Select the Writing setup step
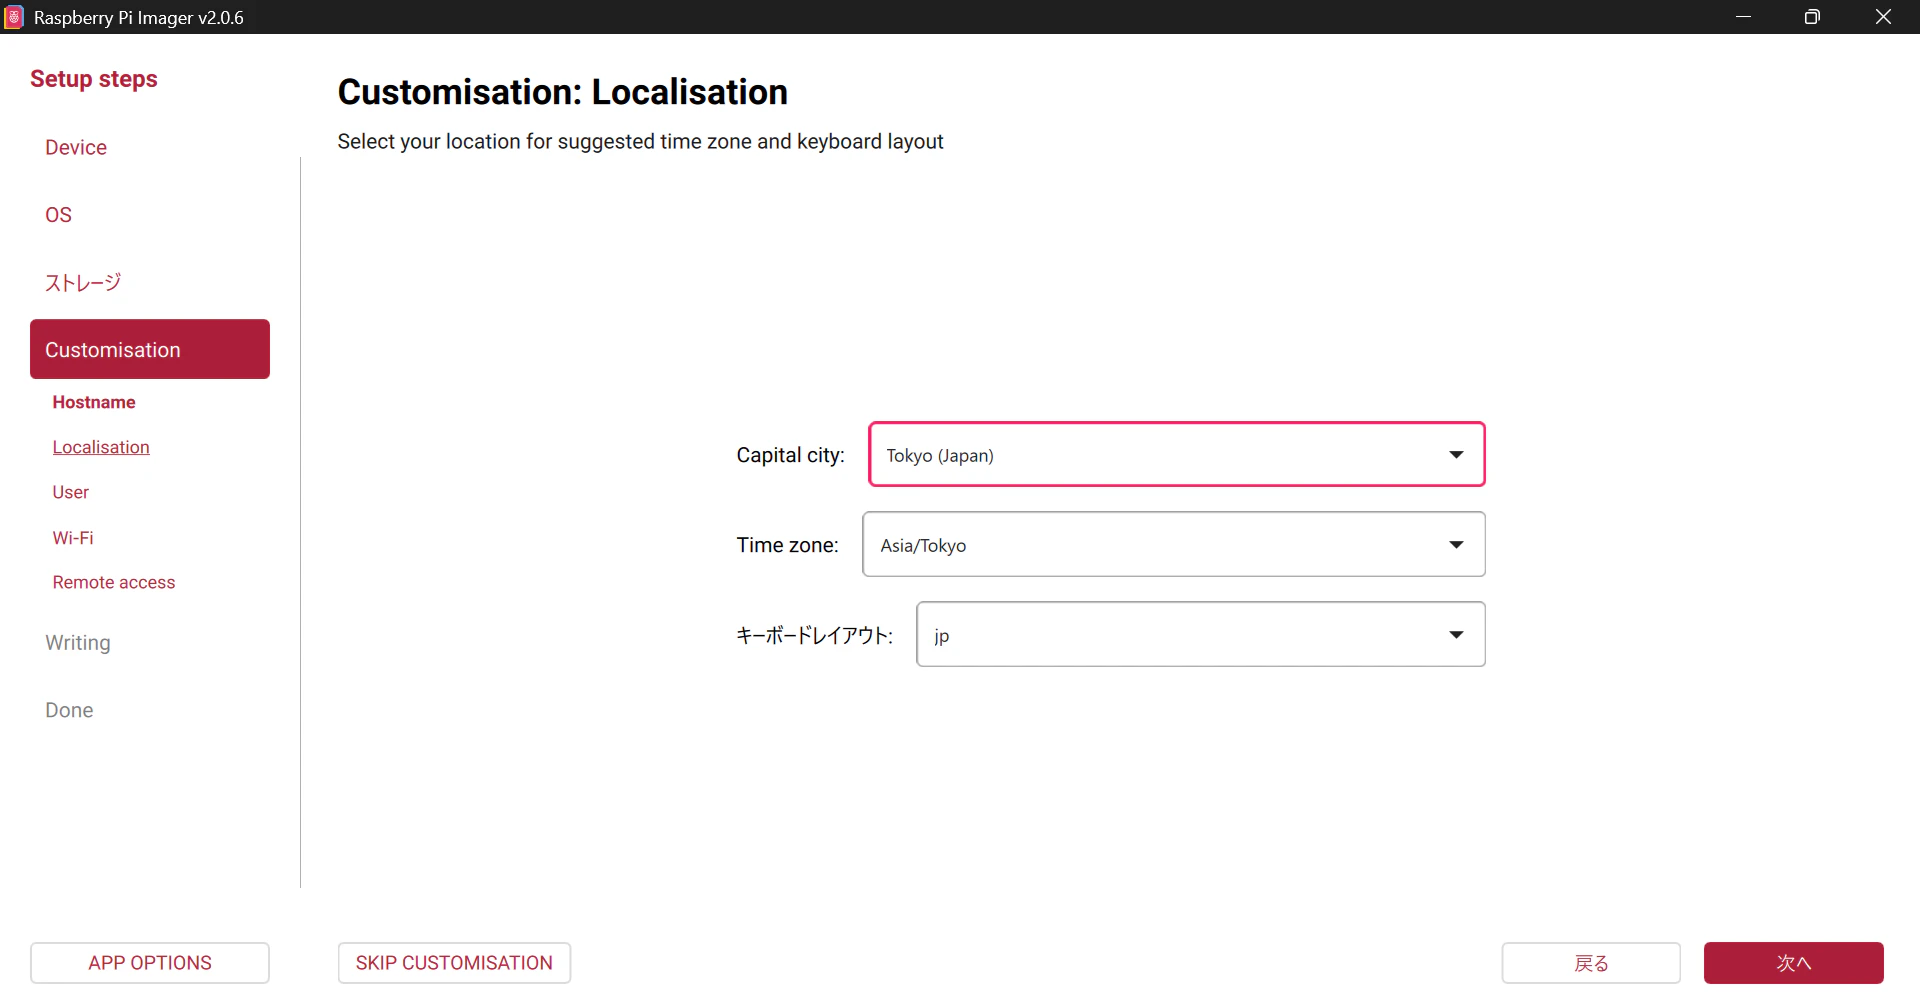The width and height of the screenshot is (1920, 1005). (x=78, y=643)
